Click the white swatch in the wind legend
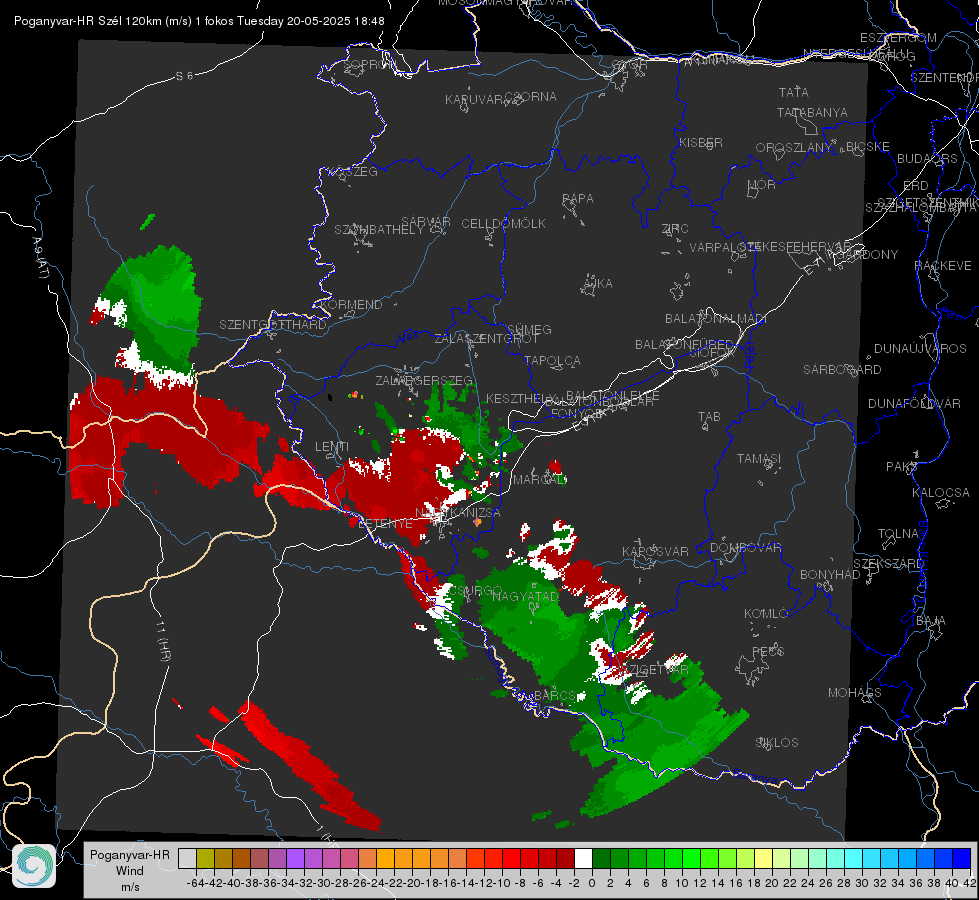The height and width of the screenshot is (900, 979). point(583,858)
